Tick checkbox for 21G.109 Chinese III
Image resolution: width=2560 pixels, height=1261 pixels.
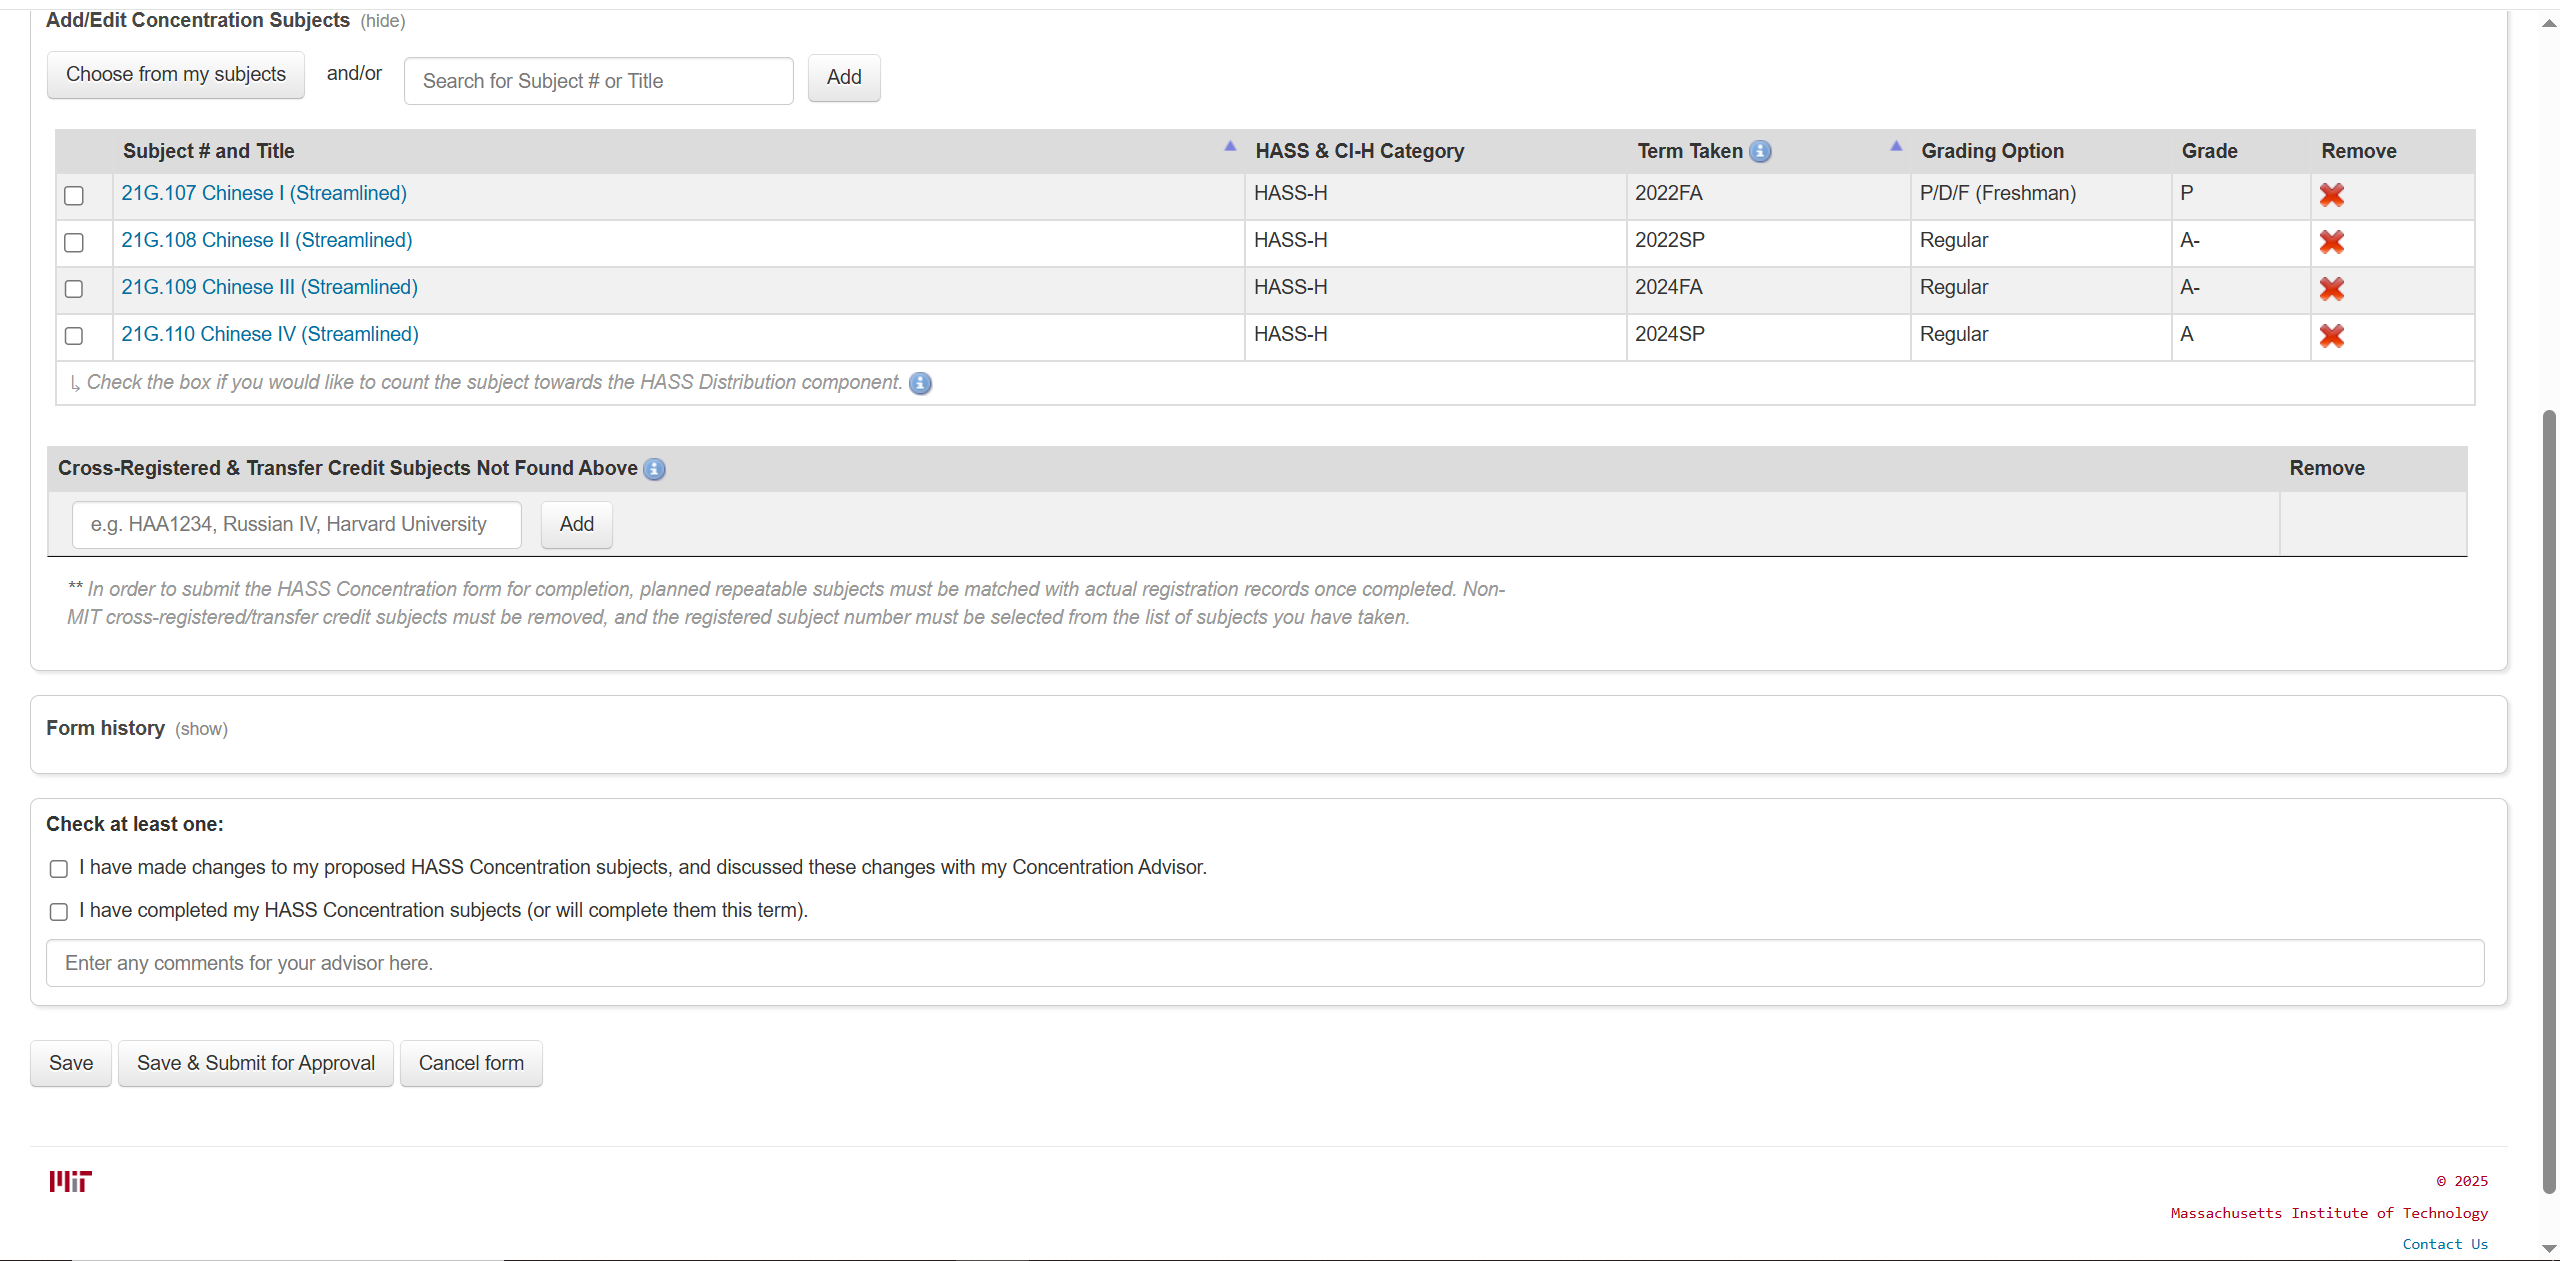pos(74,290)
